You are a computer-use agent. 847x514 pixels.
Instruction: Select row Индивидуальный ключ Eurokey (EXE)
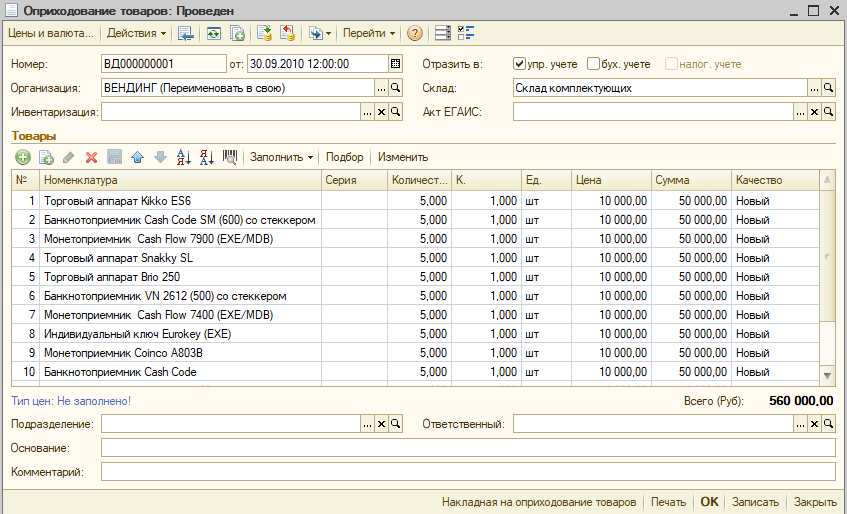[415, 334]
